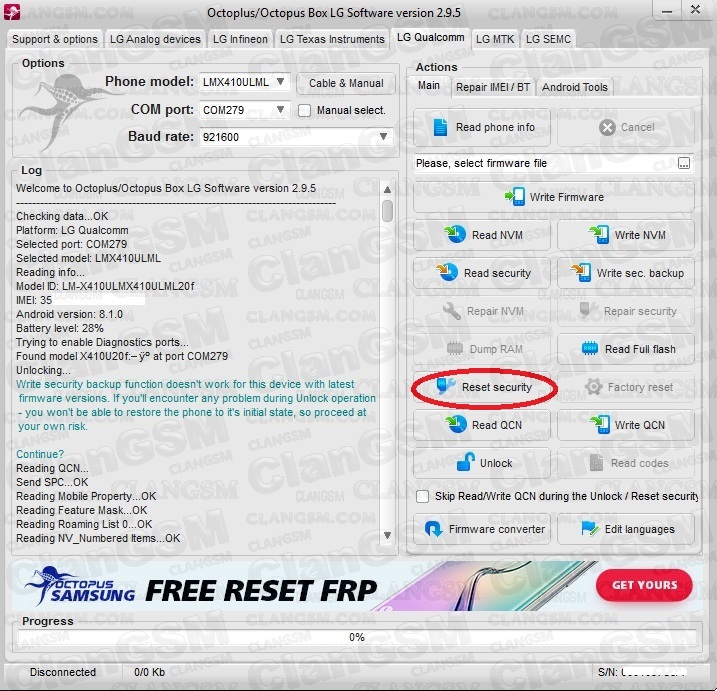Click the log scrollbar up arrow

coord(387,189)
